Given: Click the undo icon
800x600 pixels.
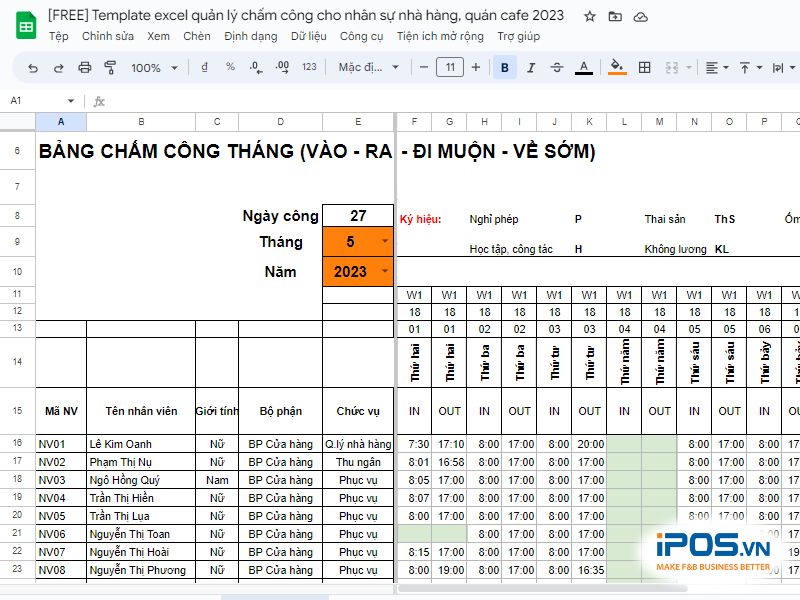Looking at the screenshot, I should [33, 67].
